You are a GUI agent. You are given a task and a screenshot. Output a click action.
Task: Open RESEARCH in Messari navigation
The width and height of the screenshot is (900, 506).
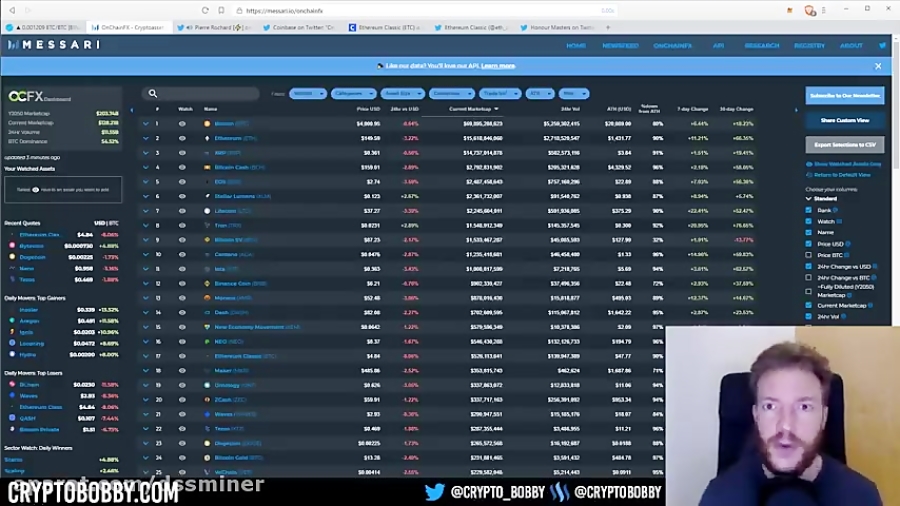coord(762,45)
